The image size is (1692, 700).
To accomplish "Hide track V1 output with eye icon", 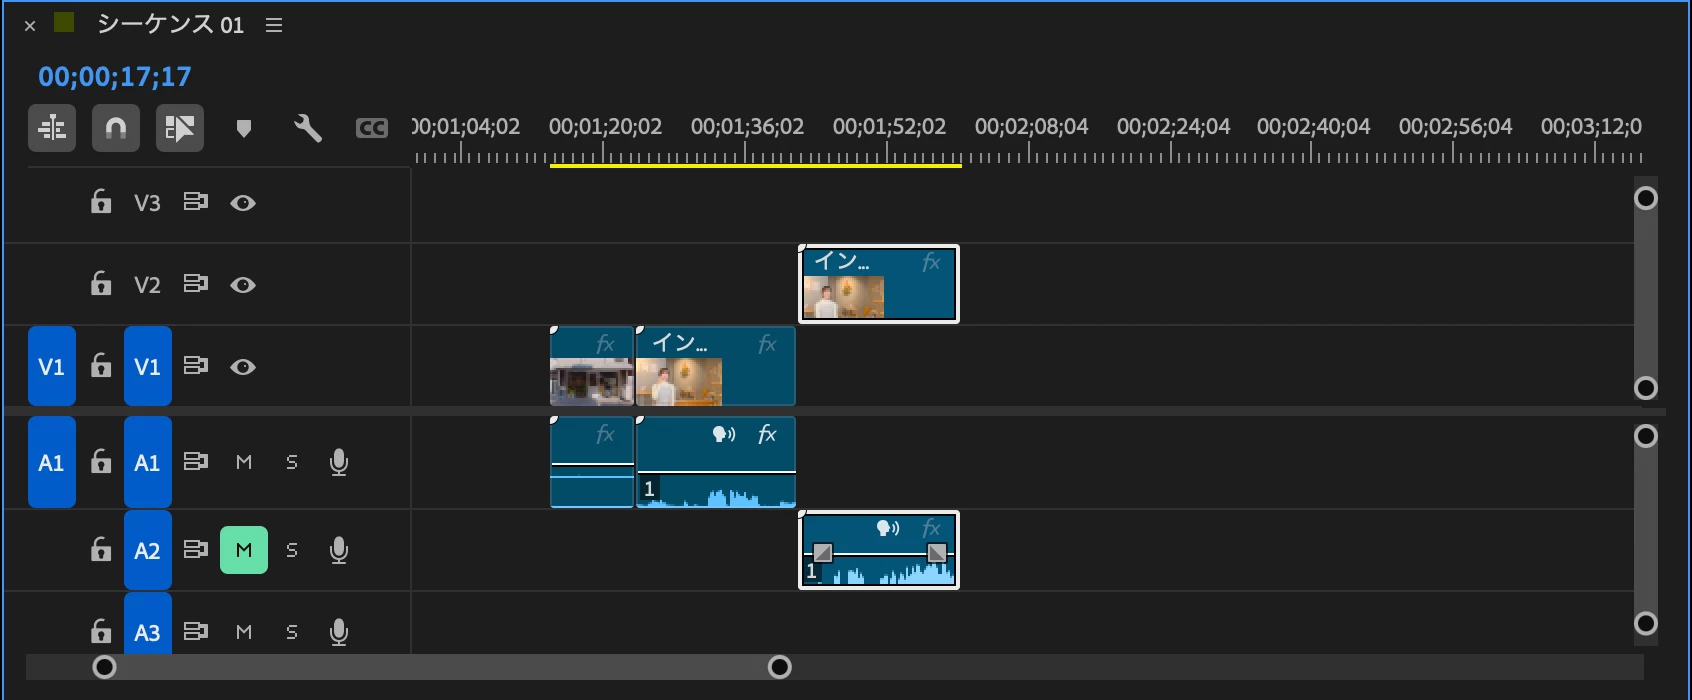I will pos(243,367).
